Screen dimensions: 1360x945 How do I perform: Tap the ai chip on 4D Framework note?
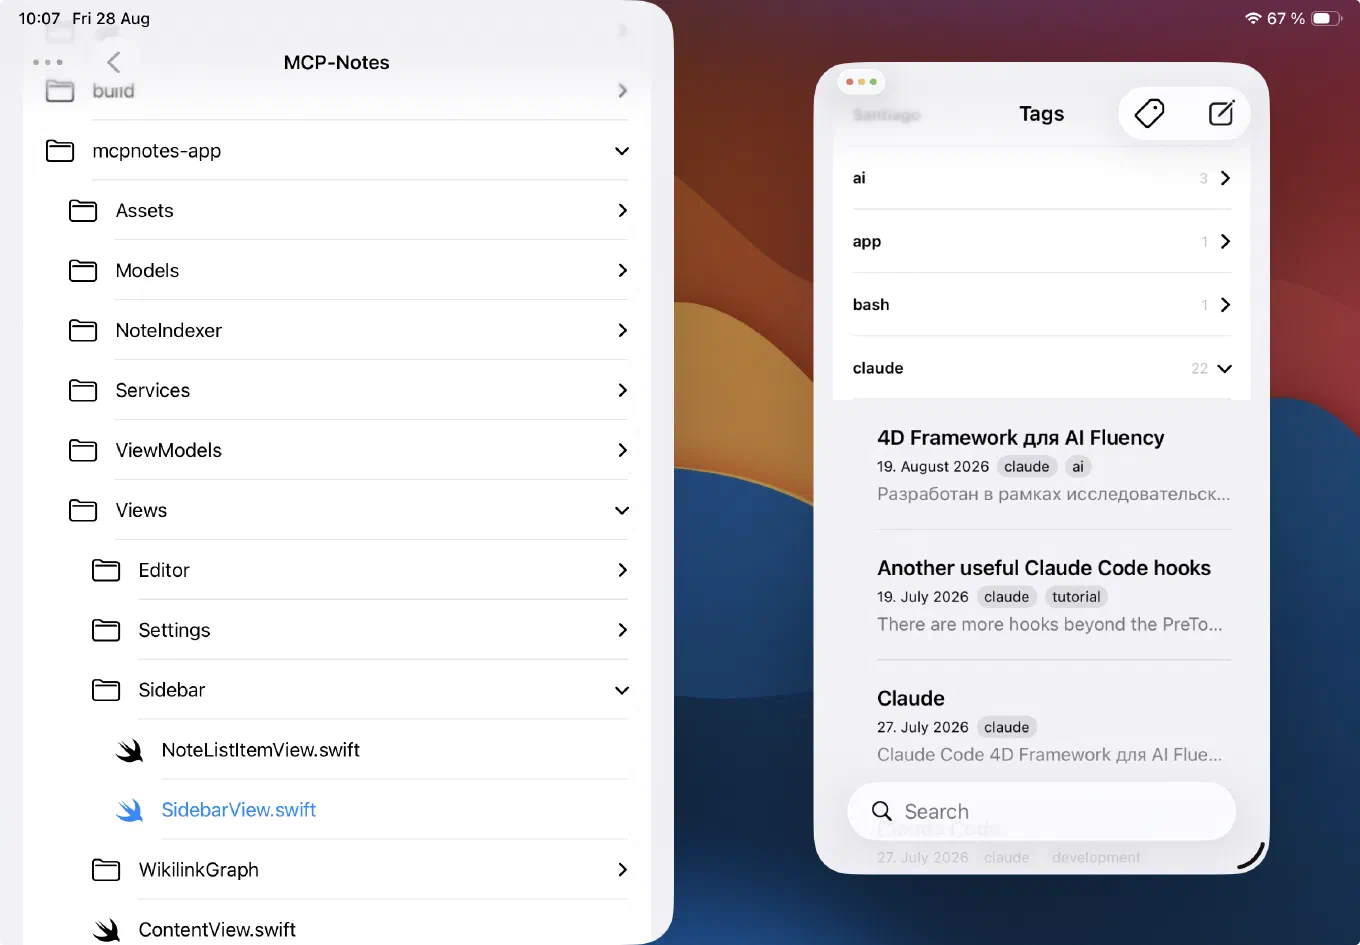pyautogui.click(x=1078, y=467)
